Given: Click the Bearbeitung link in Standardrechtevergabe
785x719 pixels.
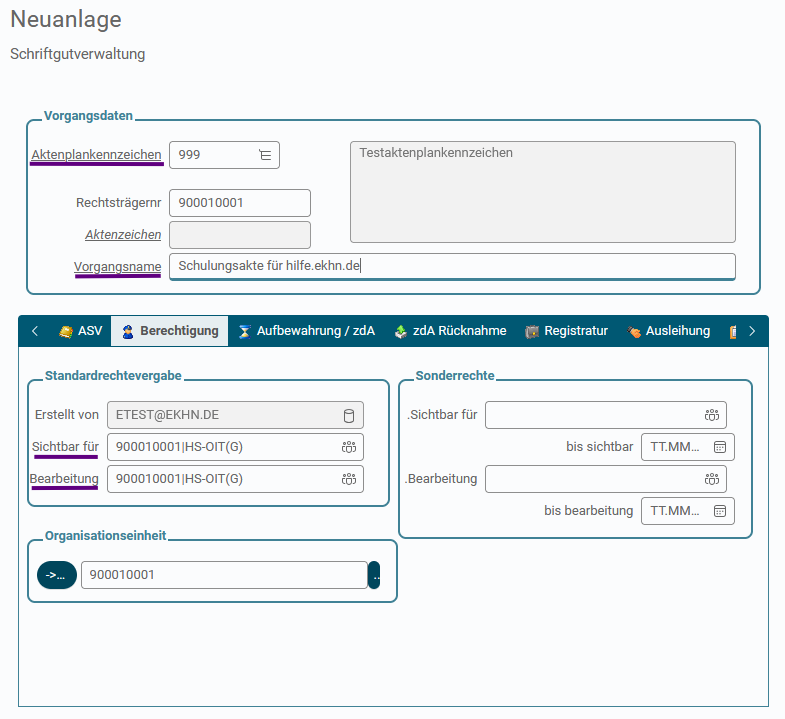Looking at the screenshot, I should pyautogui.click(x=64, y=479).
